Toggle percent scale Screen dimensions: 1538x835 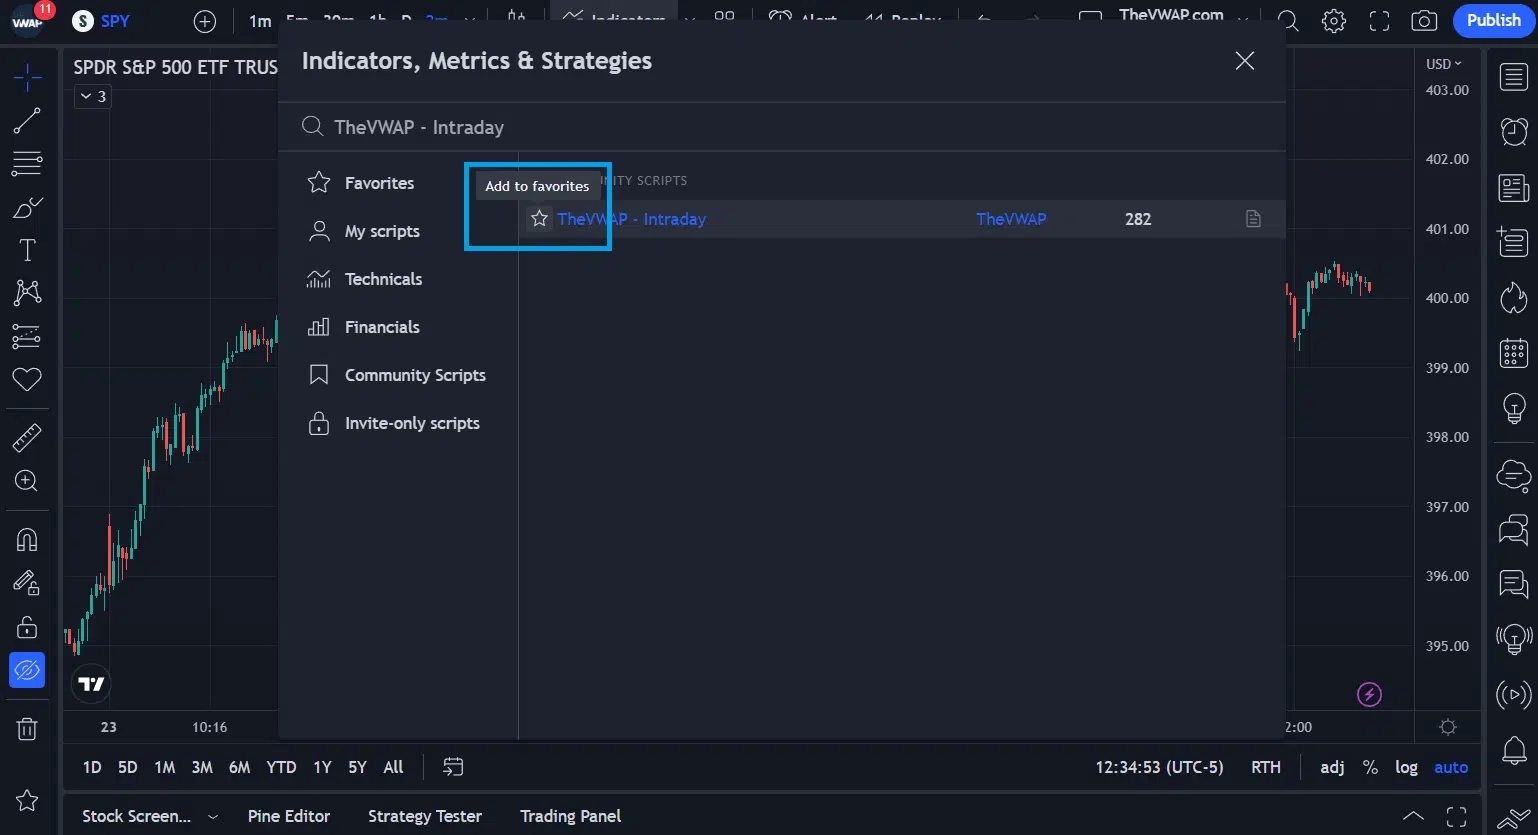pos(1370,767)
